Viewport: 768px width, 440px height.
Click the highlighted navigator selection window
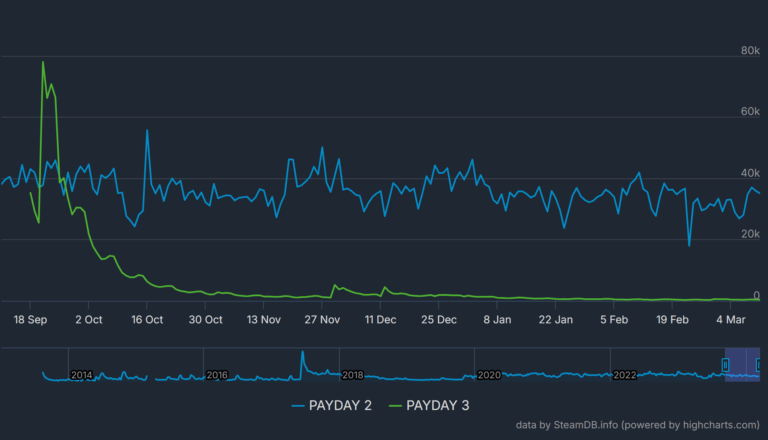pos(743,364)
